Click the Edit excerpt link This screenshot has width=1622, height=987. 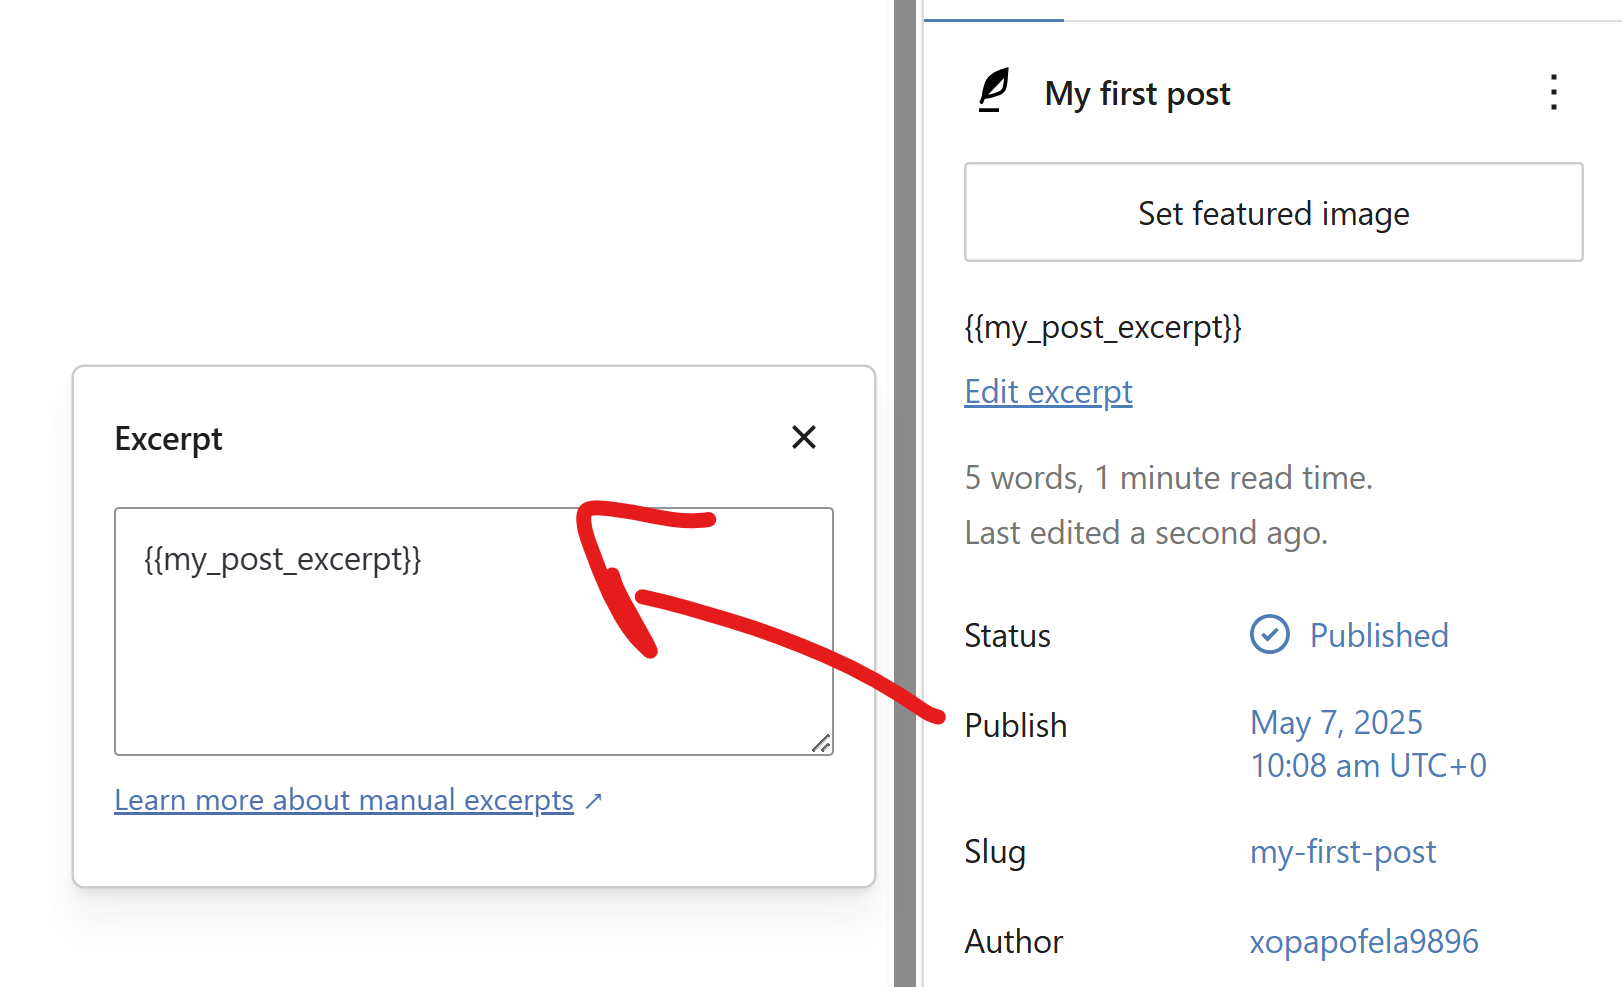tap(1048, 392)
